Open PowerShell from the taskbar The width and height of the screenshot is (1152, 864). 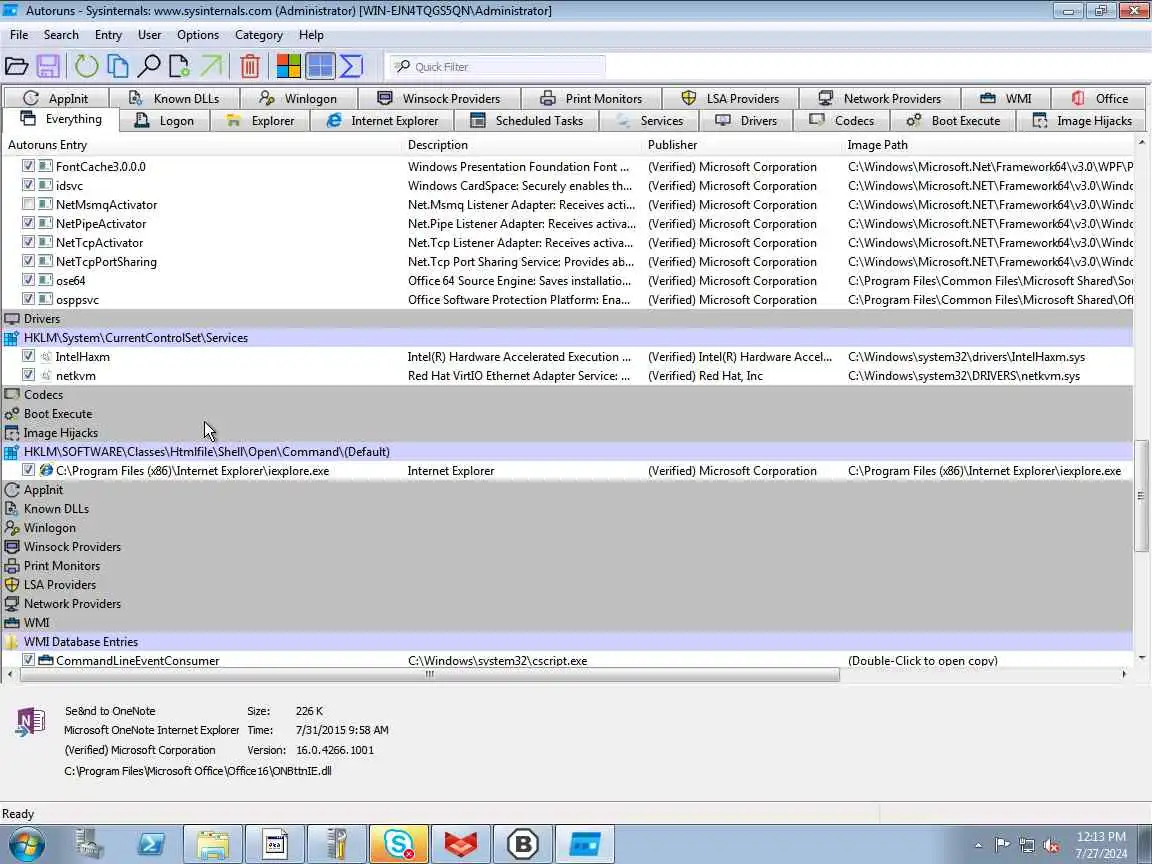[151, 844]
